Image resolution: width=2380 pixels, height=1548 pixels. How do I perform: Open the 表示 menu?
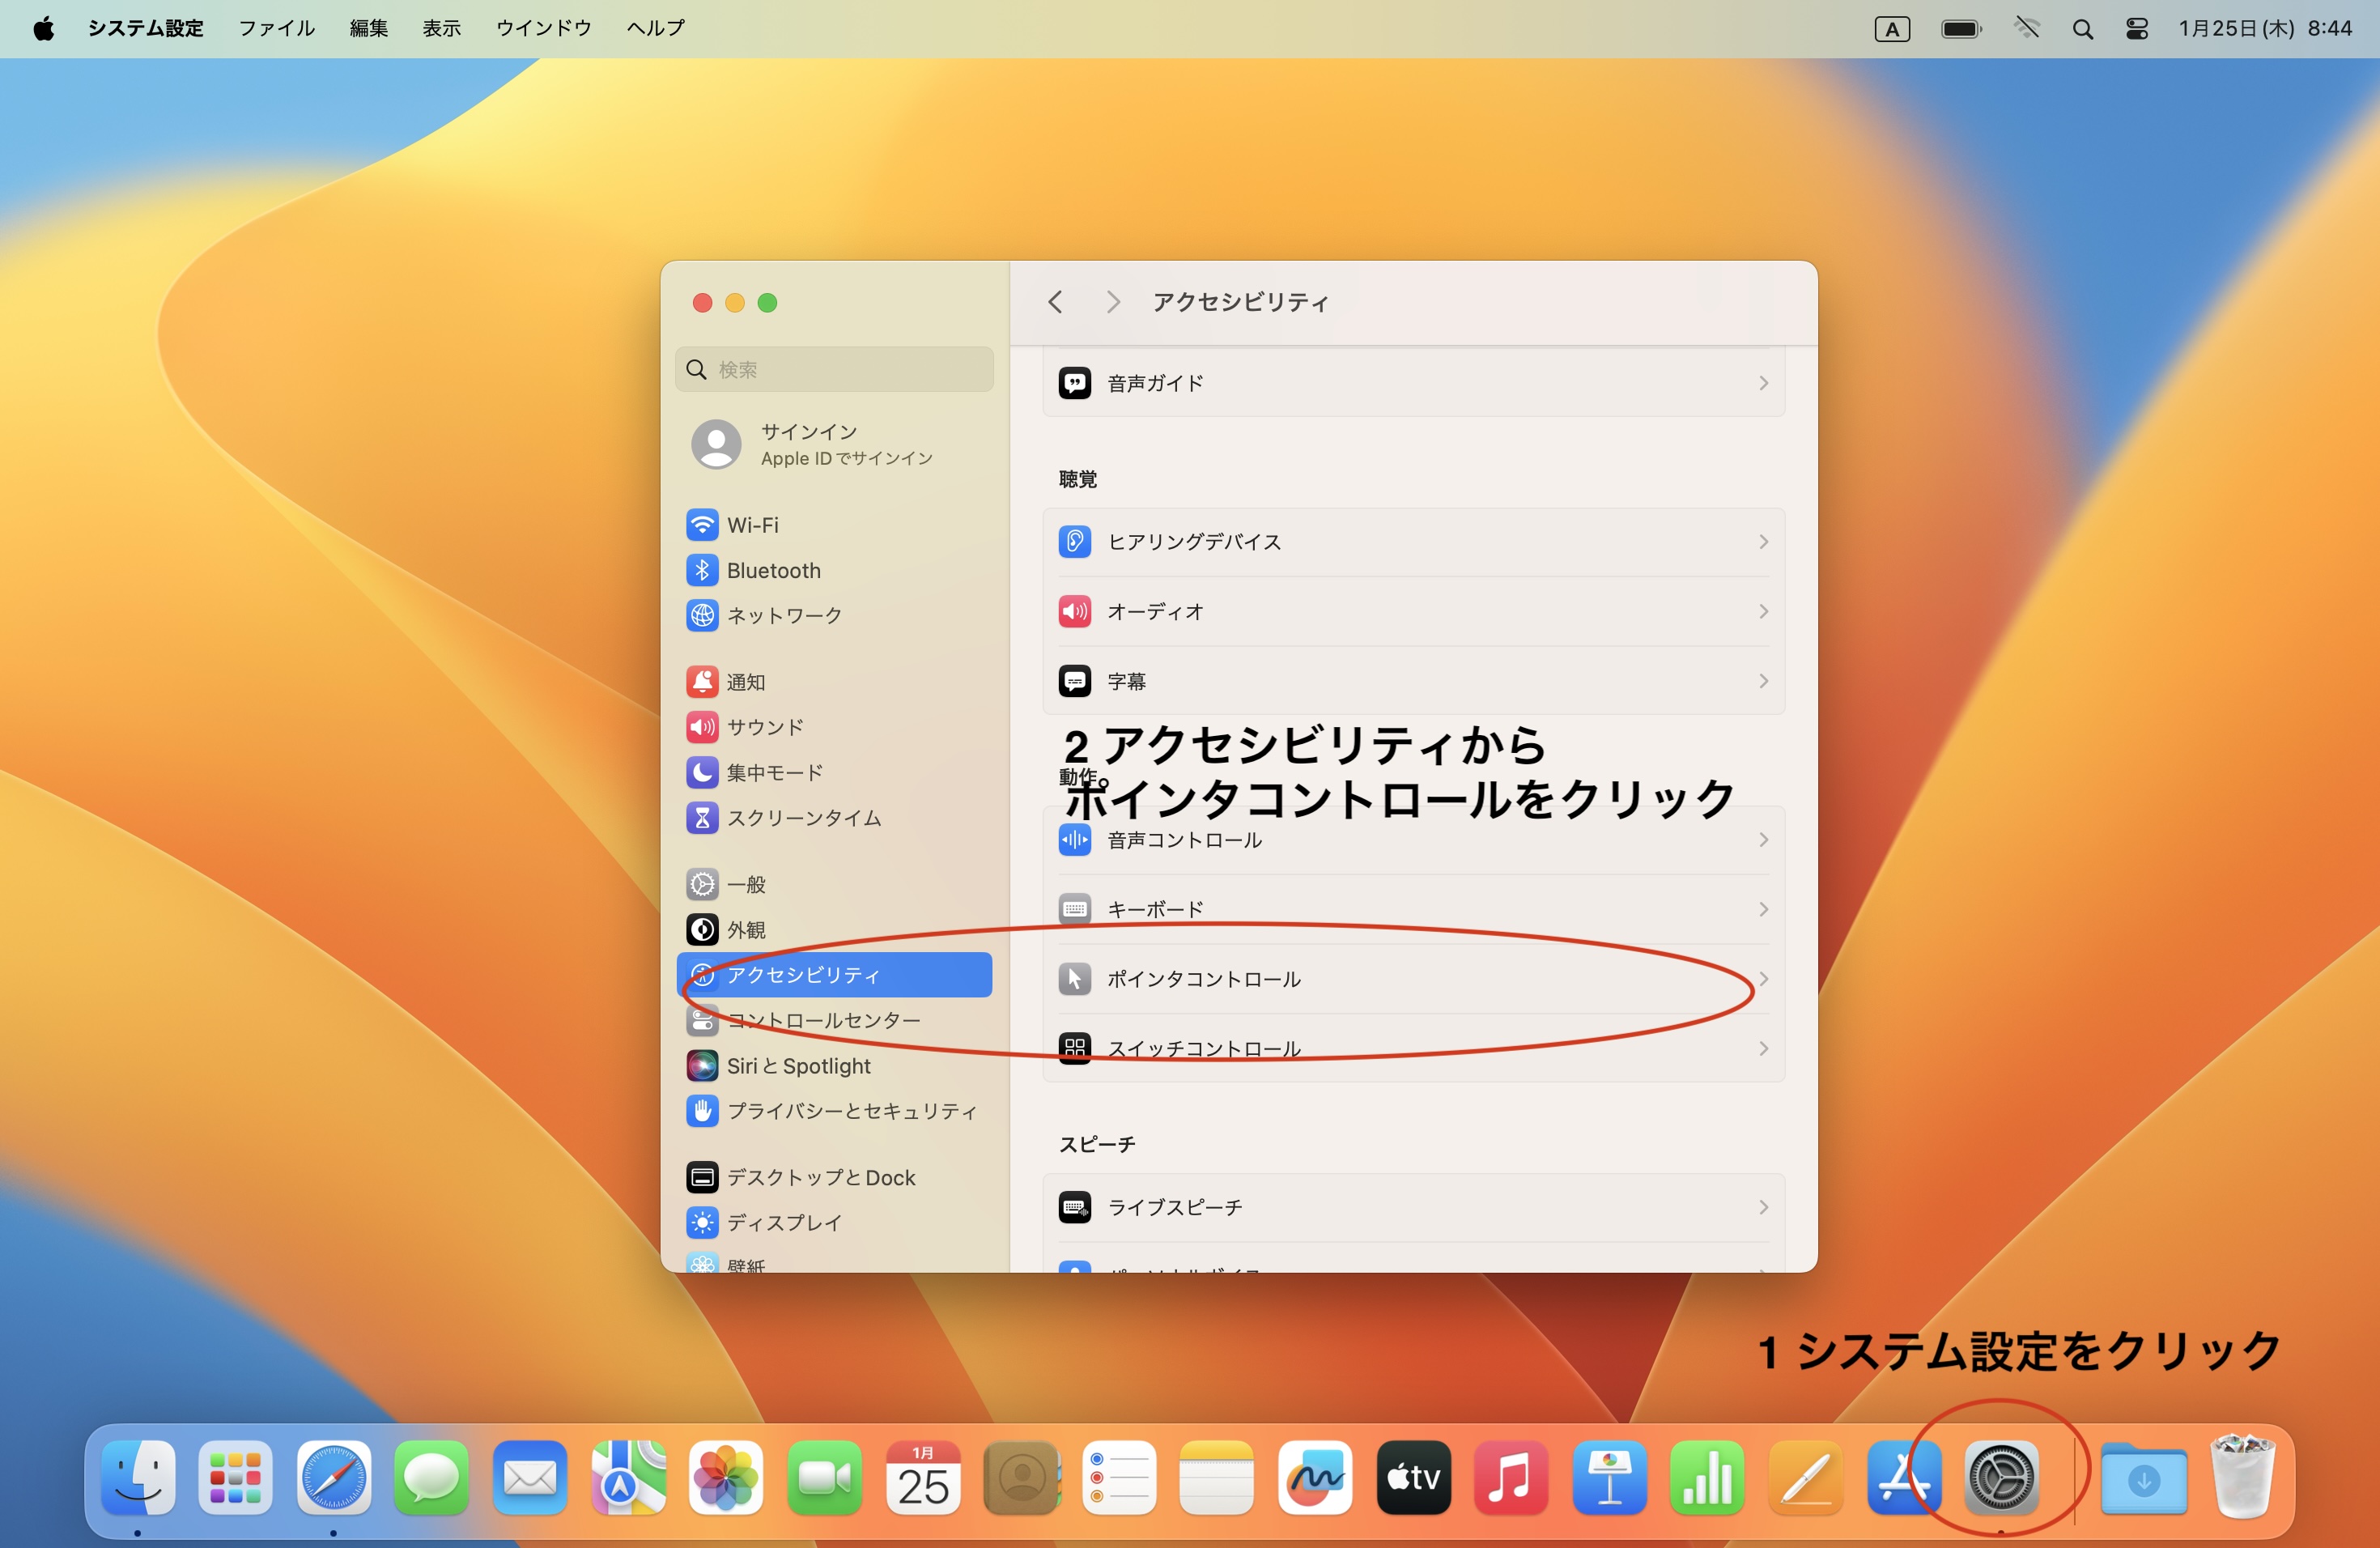point(441,28)
